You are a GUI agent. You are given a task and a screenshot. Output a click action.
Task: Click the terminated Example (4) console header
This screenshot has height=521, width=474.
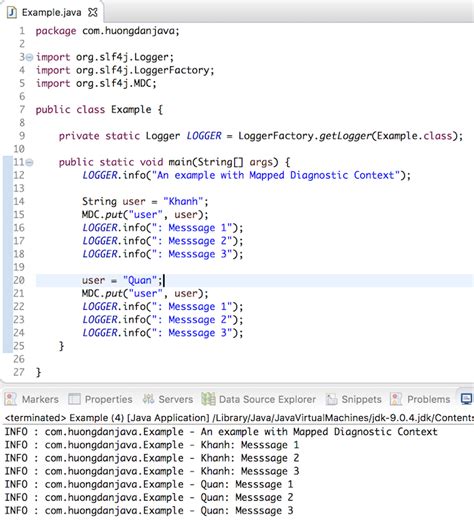click(x=239, y=418)
